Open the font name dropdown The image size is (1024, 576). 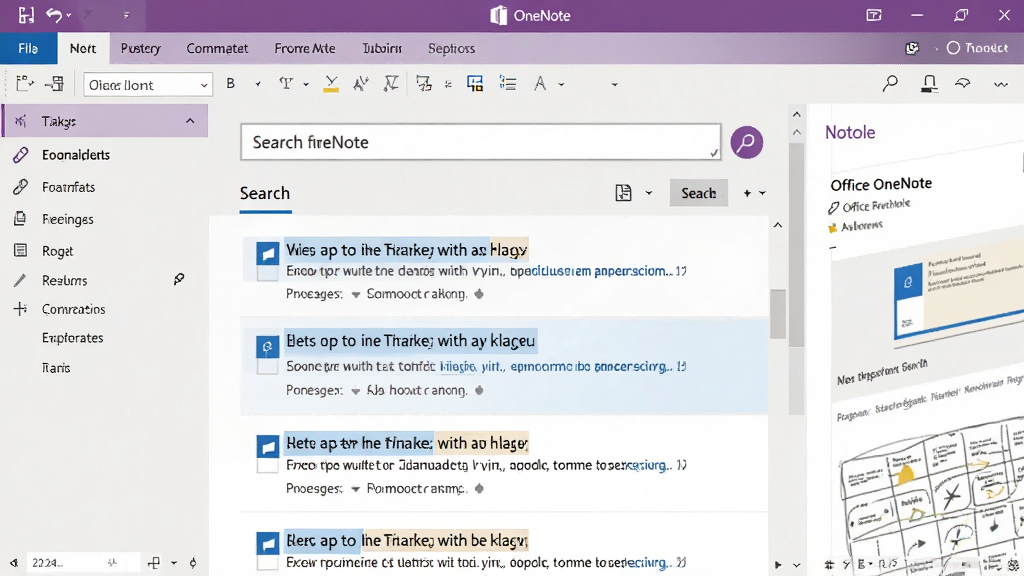click(204, 85)
